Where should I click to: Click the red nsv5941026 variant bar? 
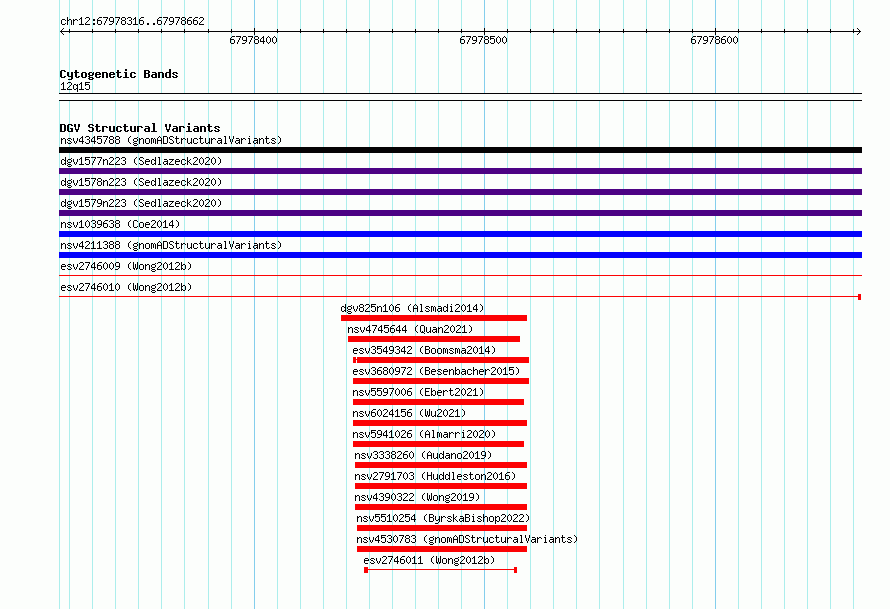pyautogui.click(x=438, y=444)
